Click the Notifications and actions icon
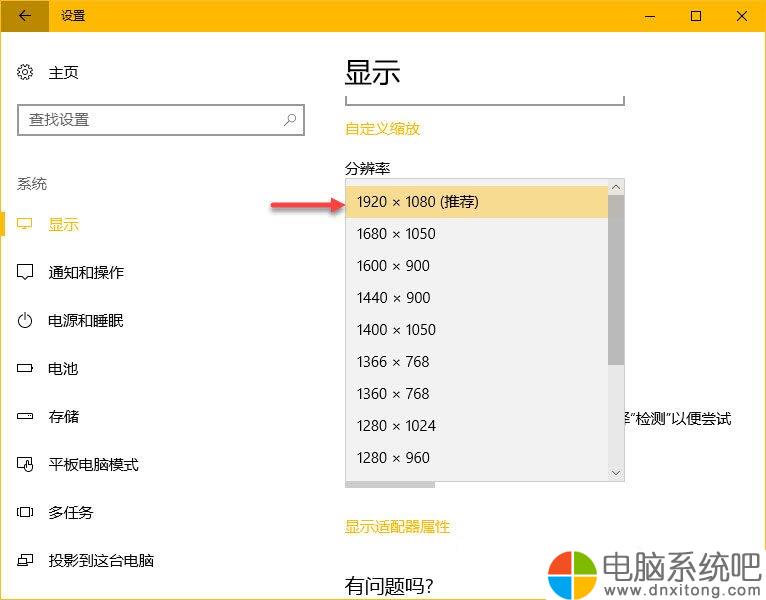 coord(26,273)
